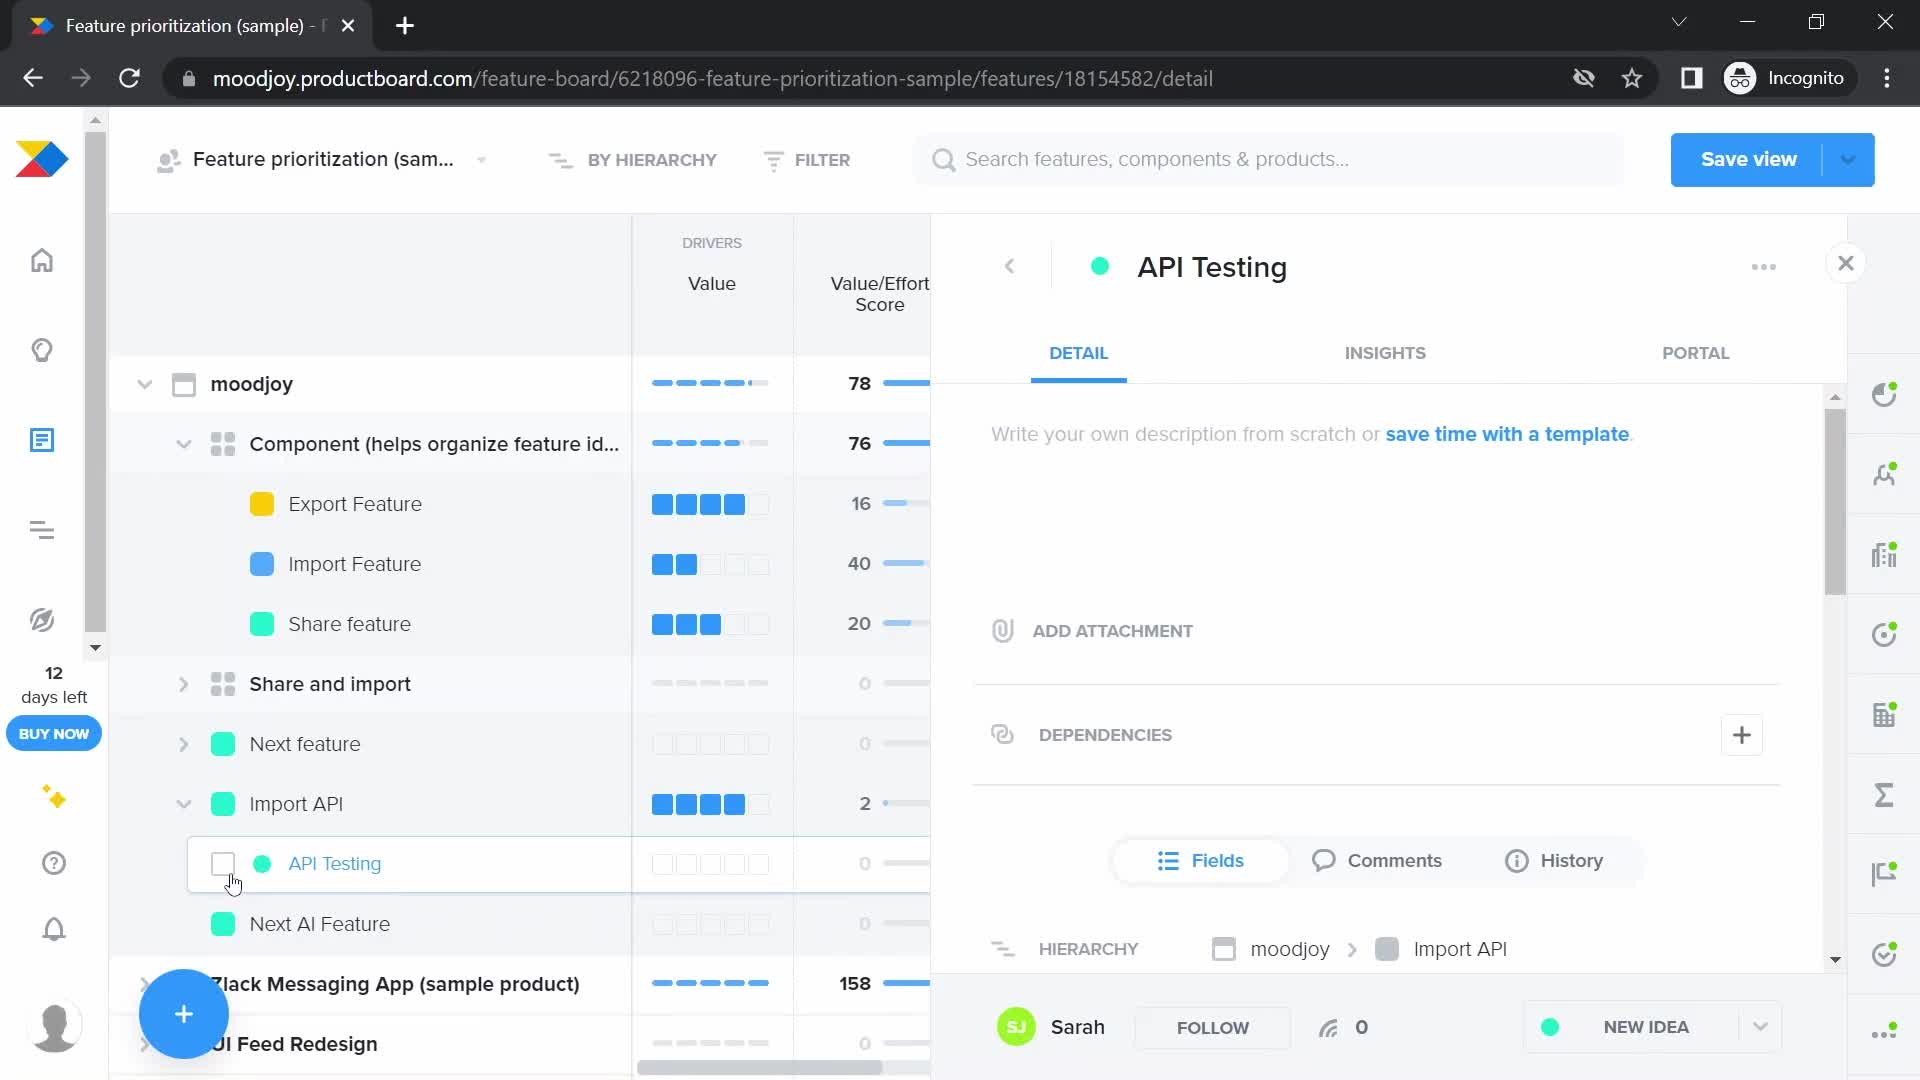This screenshot has width=1920, height=1080.
Task: Open the notifications bell icon
Action: (54, 929)
